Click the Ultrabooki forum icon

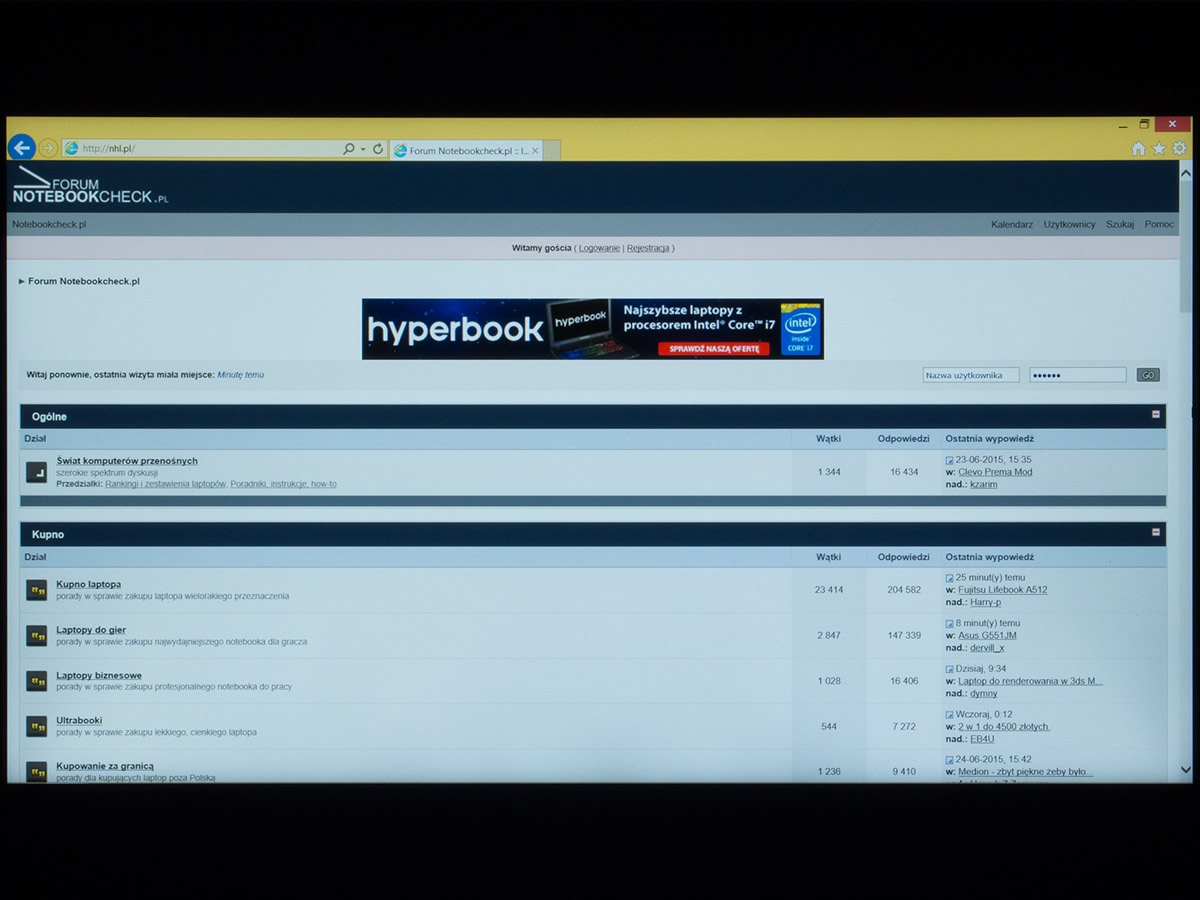pos(37,727)
